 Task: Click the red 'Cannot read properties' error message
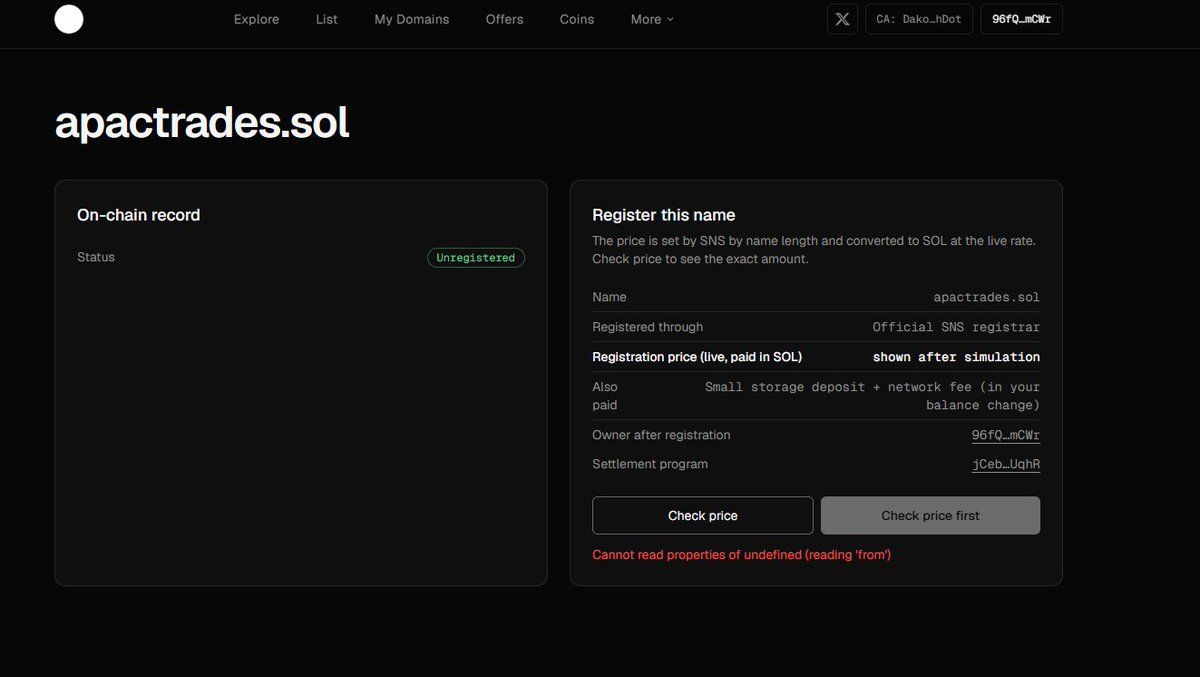pyautogui.click(x=742, y=554)
